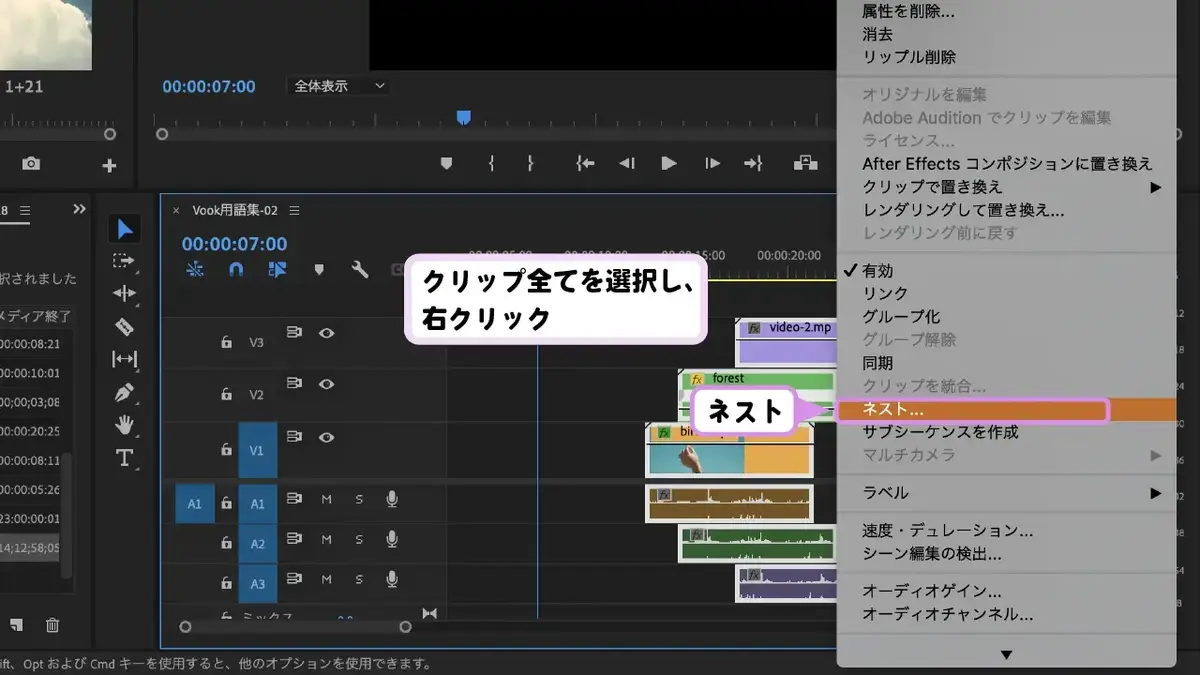Select the Razor tool

click(x=124, y=326)
